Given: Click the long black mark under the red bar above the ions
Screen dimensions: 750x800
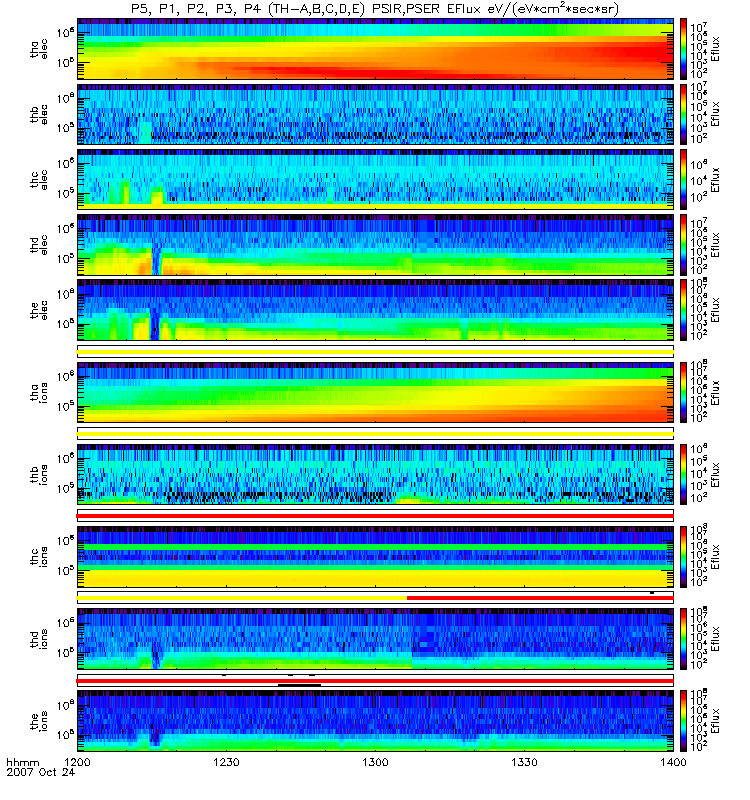Looking at the screenshot, I should coord(299,685).
